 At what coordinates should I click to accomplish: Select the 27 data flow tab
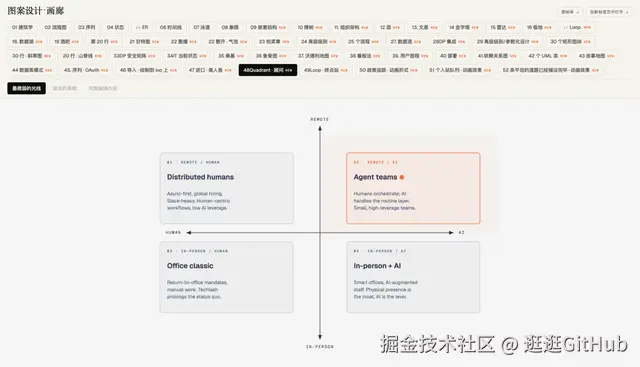(x=405, y=42)
